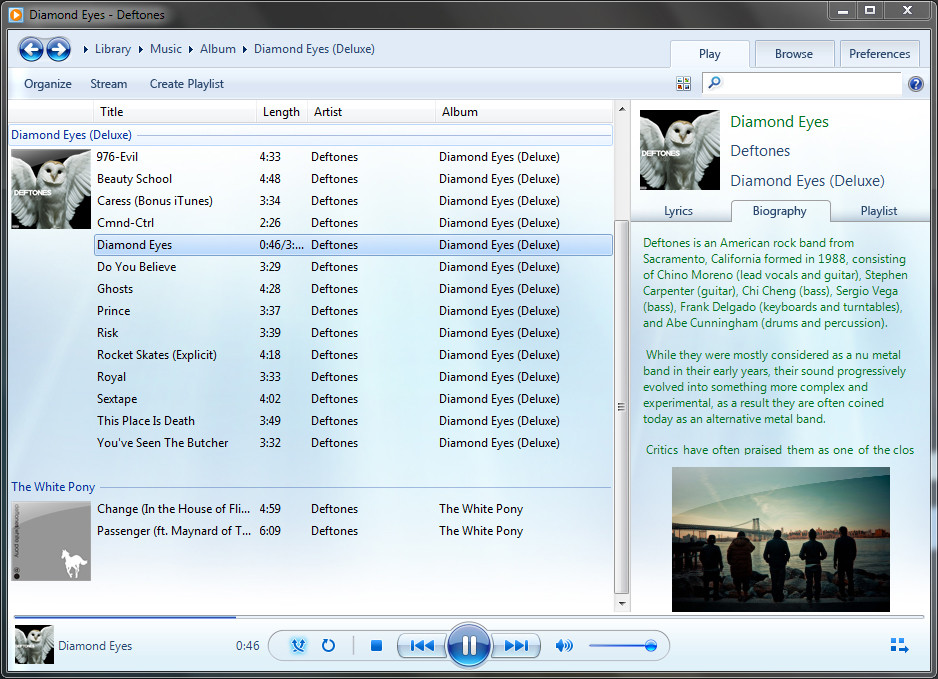Click the Windows Media Player title bar icon
Screen dimensions: 938x679
tap(16, 14)
